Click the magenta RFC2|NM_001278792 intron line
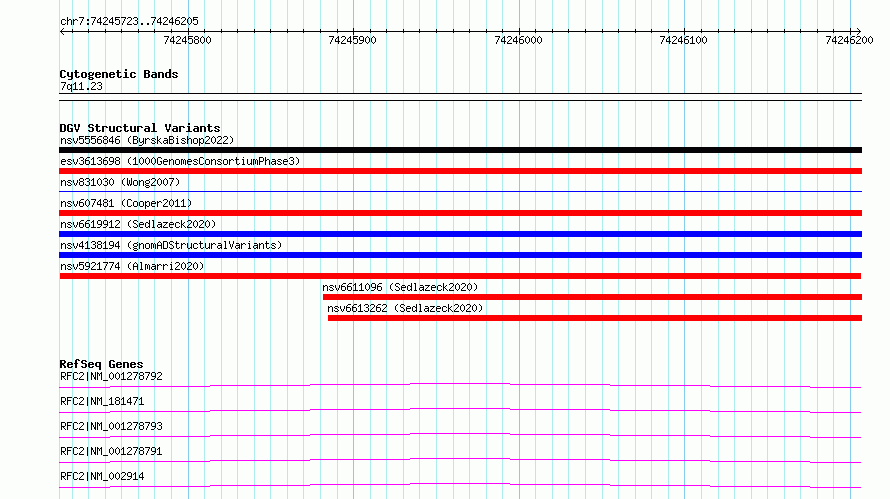Viewport: 890px width, 499px height. 460,385
